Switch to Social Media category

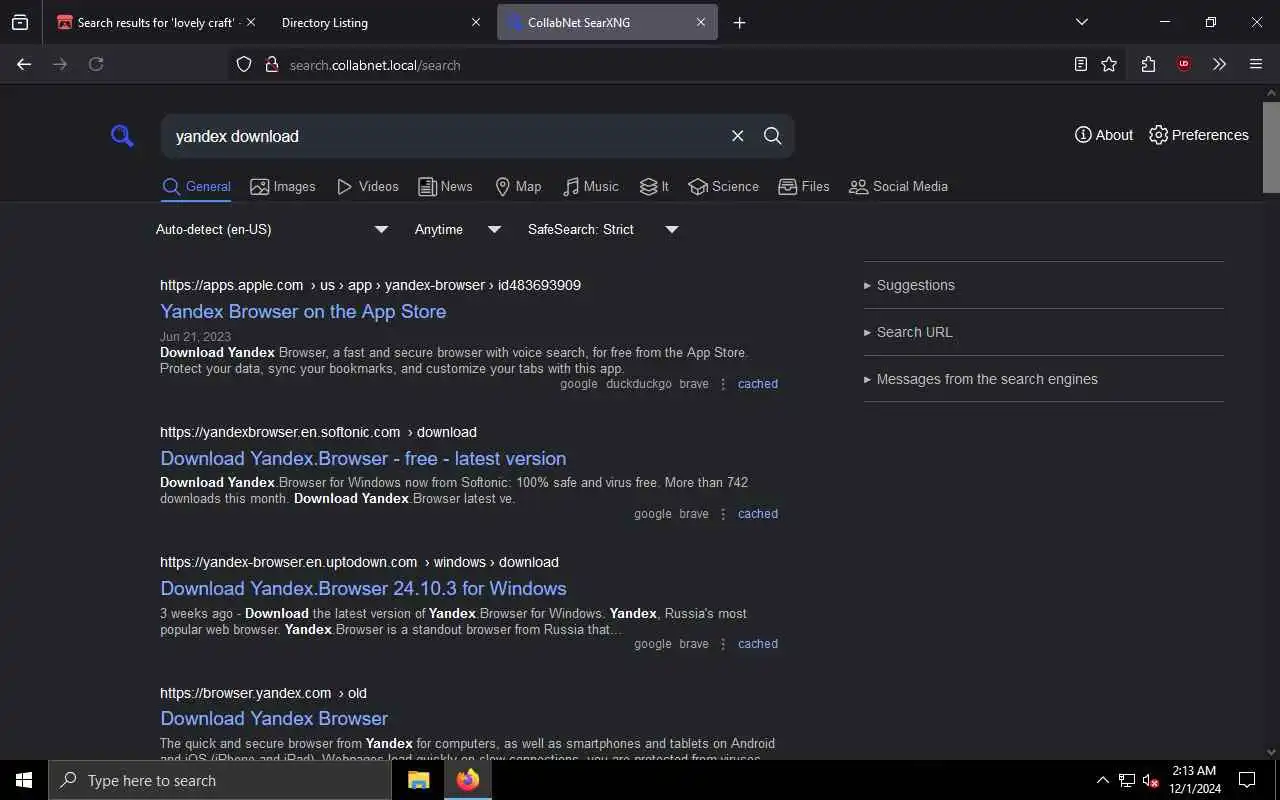(x=898, y=187)
